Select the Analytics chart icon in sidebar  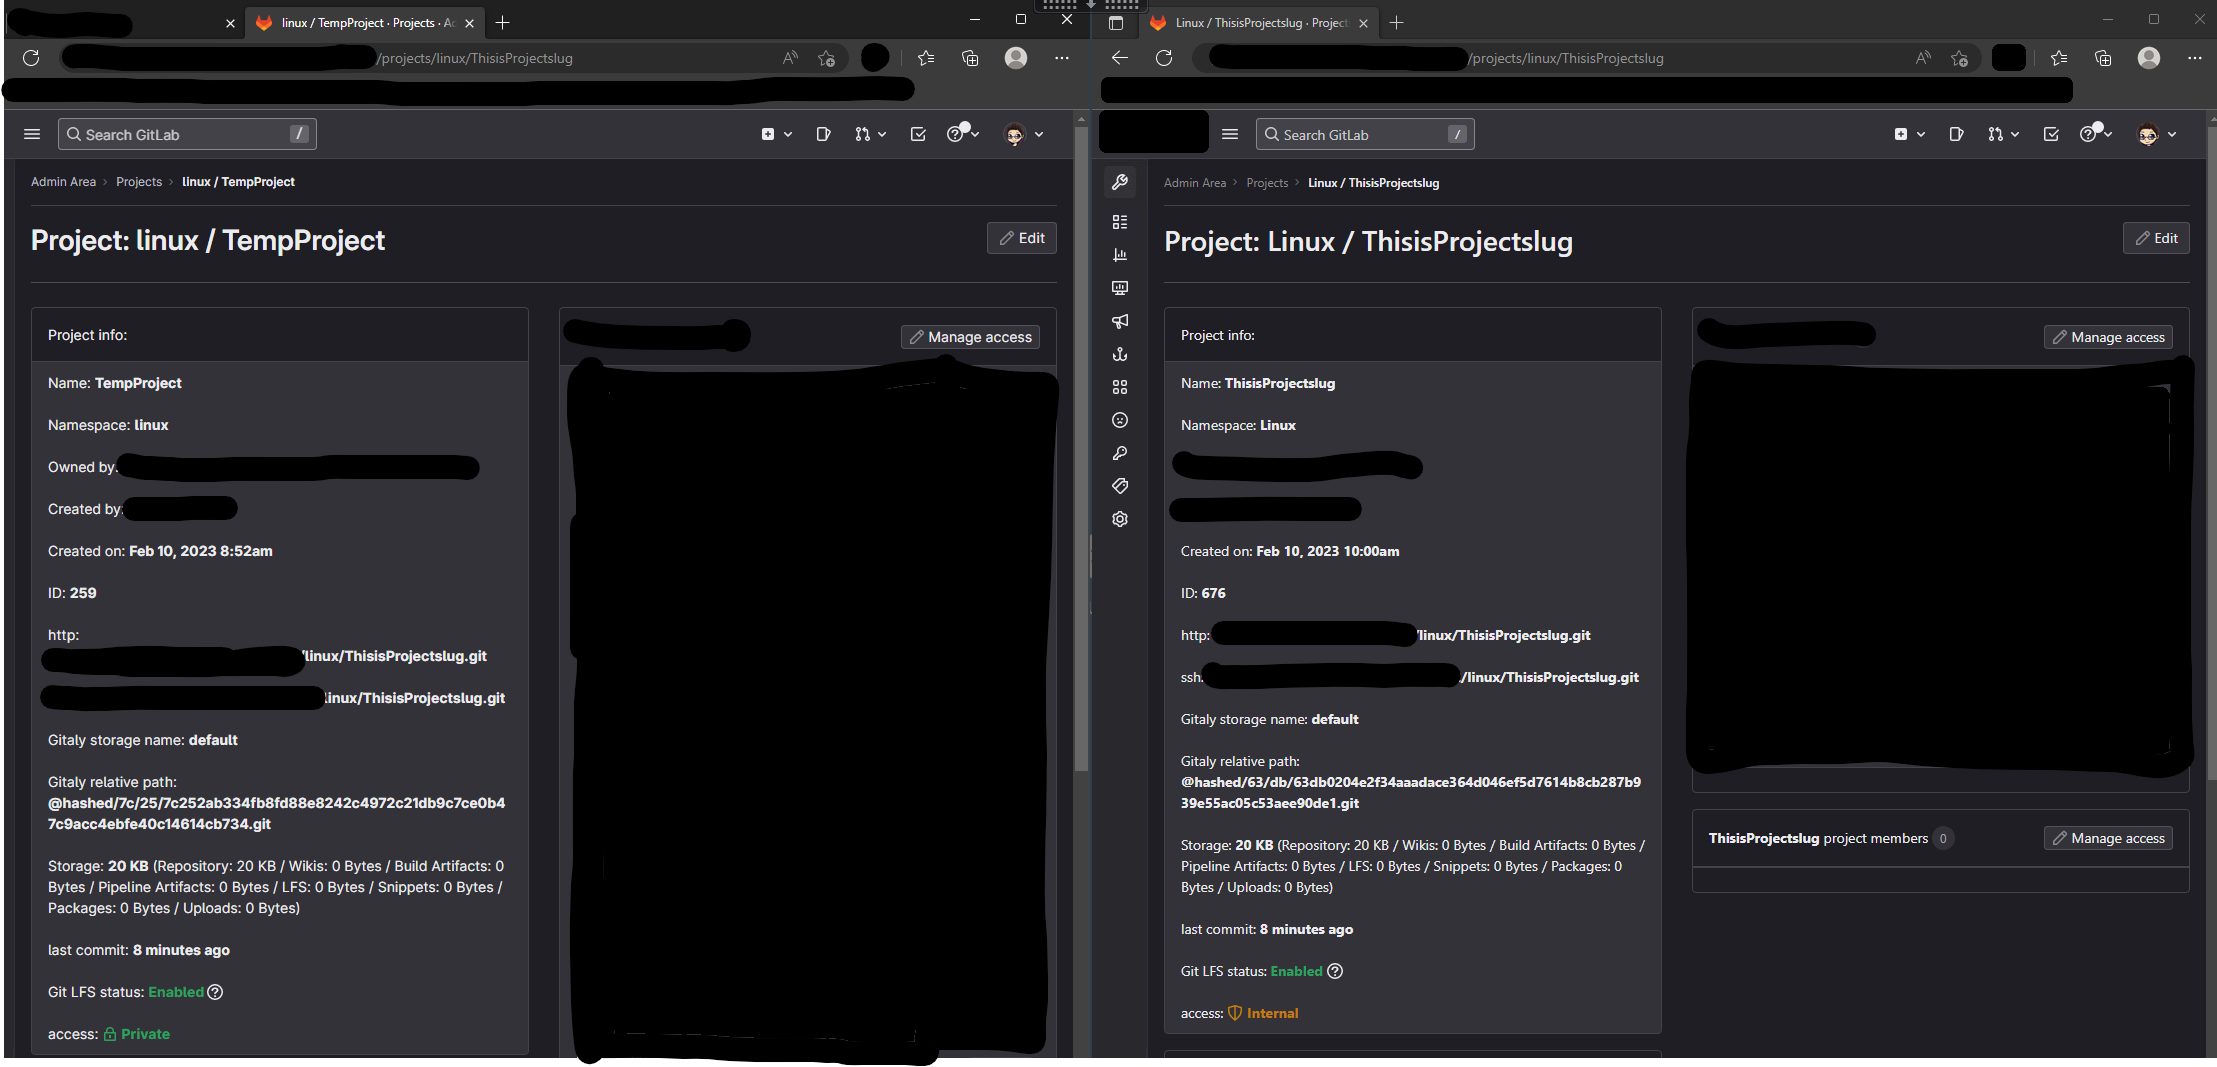tap(1120, 255)
